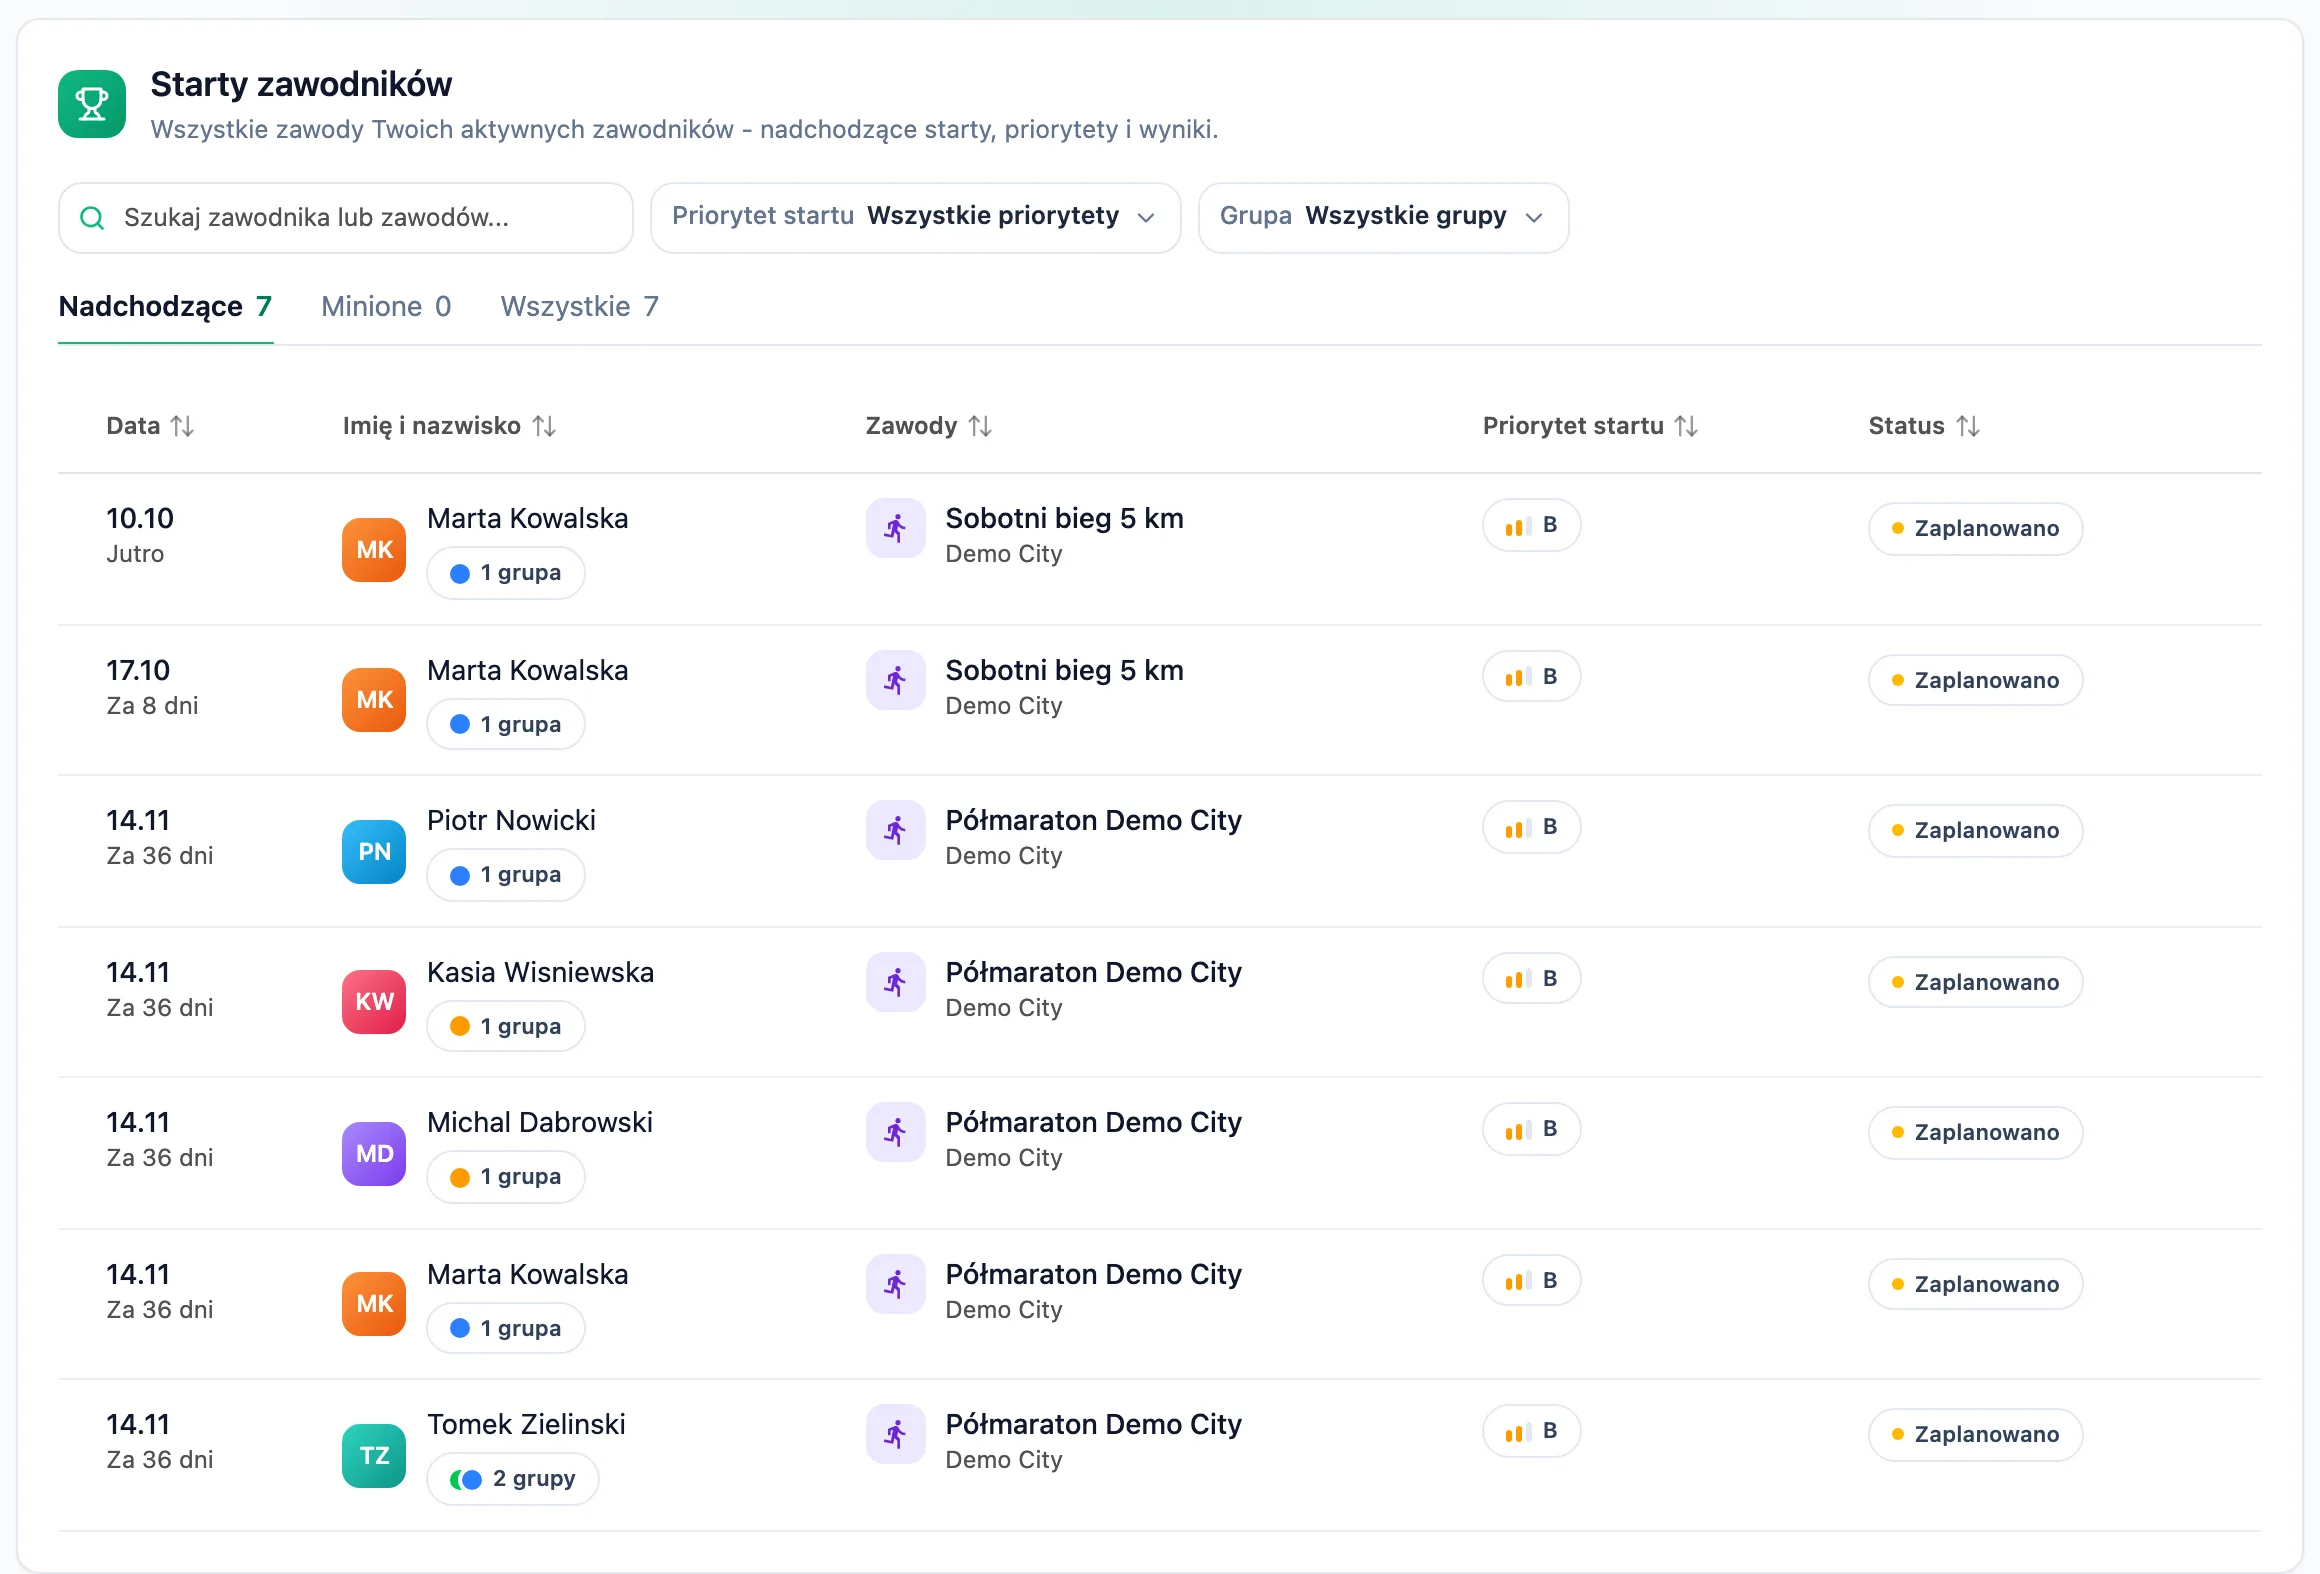Screen dimensions: 2320x1574
Task: Click running icon beside 17.10 Sobotni bieg
Action: tap(895, 680)
